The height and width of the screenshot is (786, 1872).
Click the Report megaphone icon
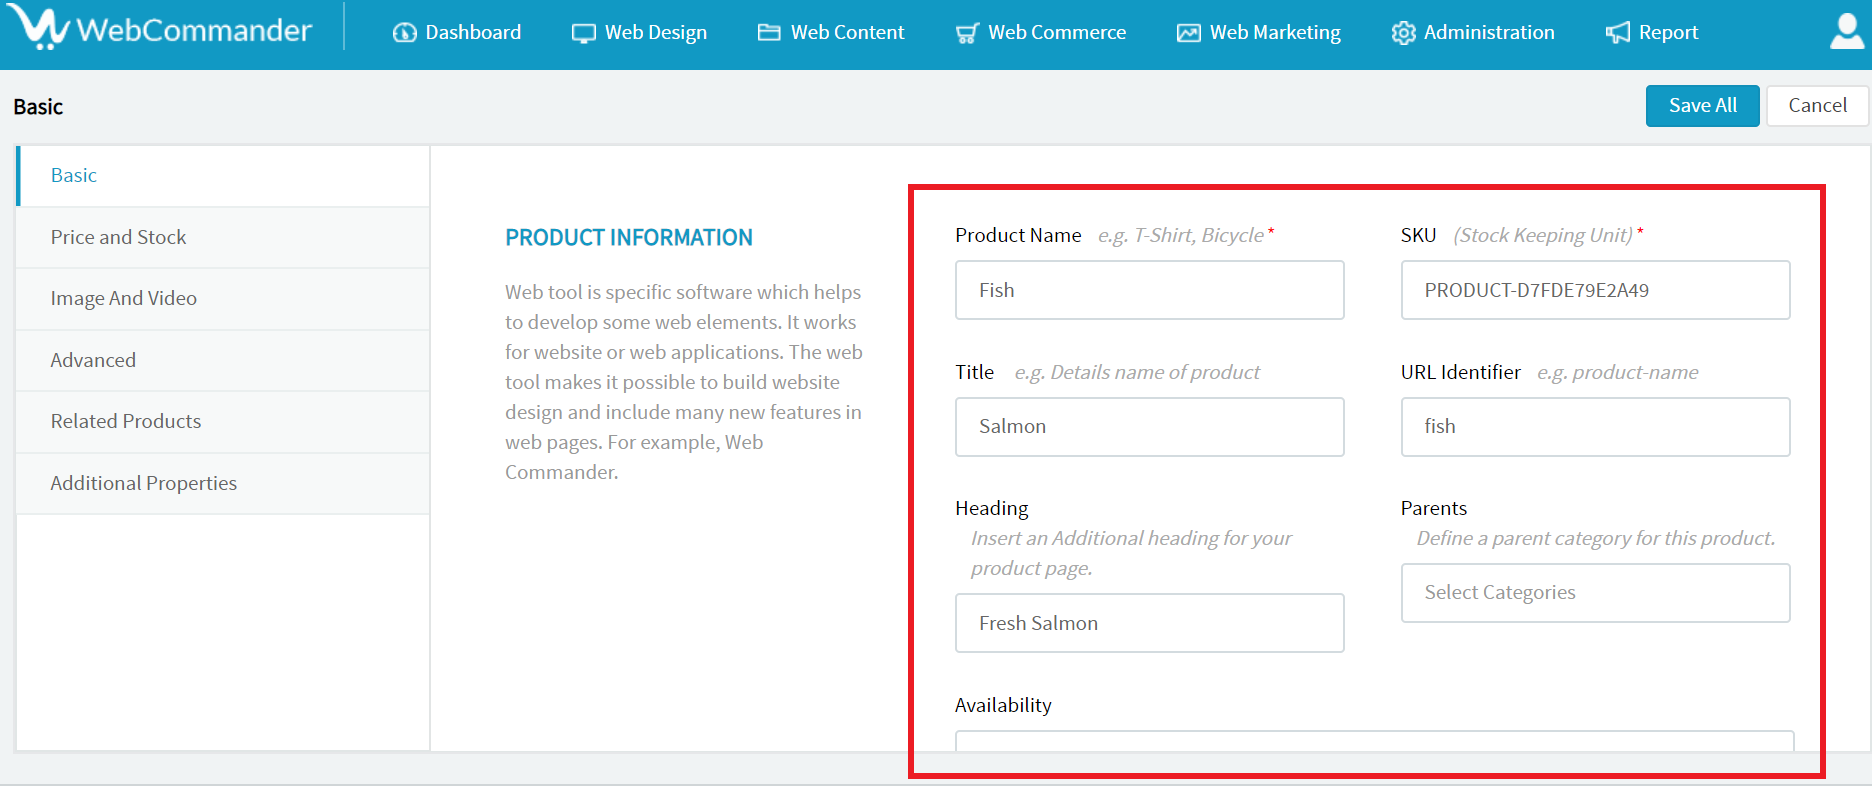1617,33
